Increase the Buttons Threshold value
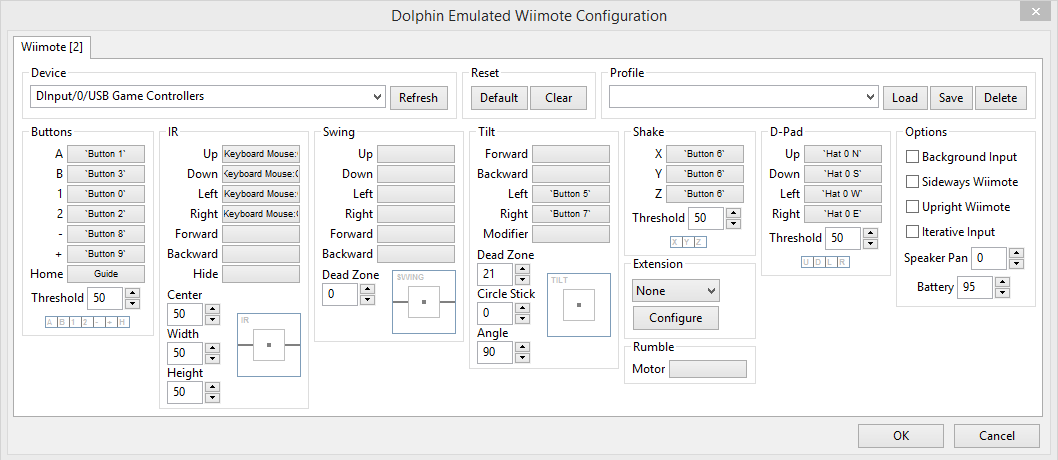This screenshot has height=460, width=1058. pos(133,293)
